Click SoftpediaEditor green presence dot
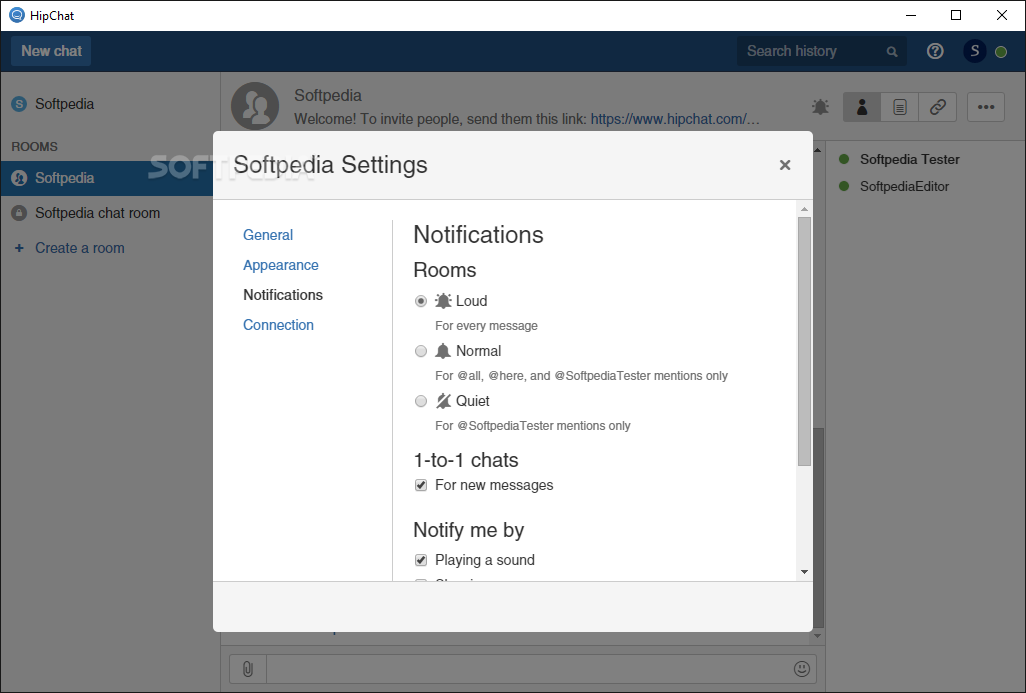The width and height of the screenshot is (1026, 693). coord(844,187)
